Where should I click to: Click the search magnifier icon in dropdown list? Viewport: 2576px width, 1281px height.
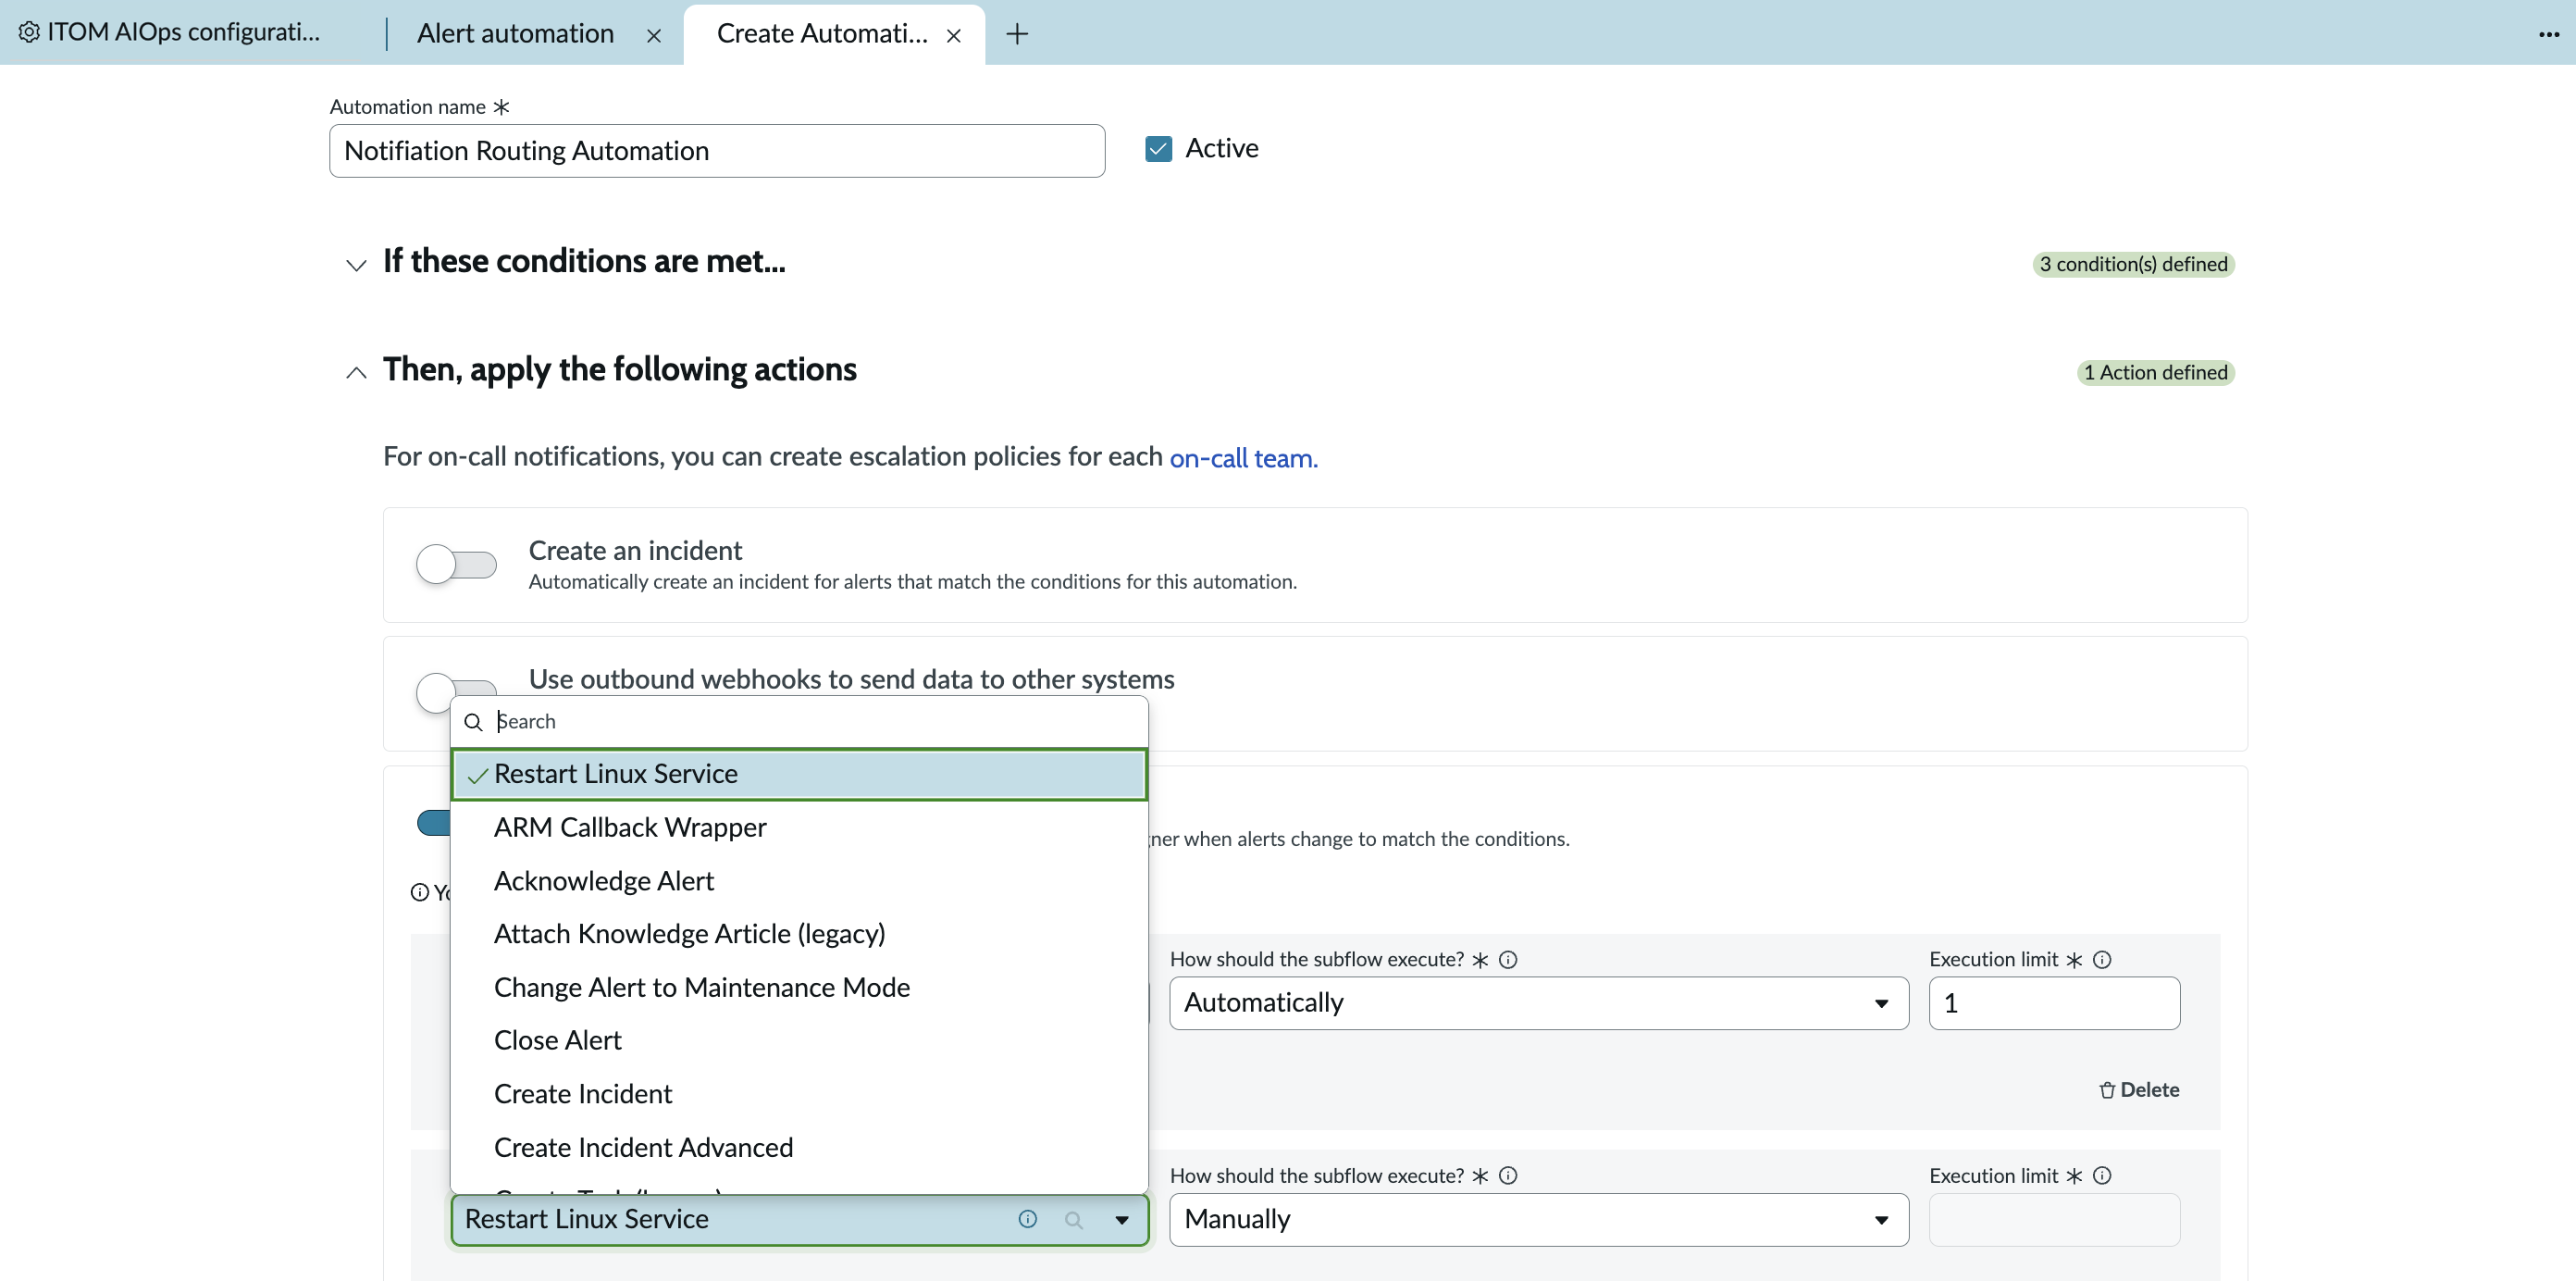tap(474, 721)
